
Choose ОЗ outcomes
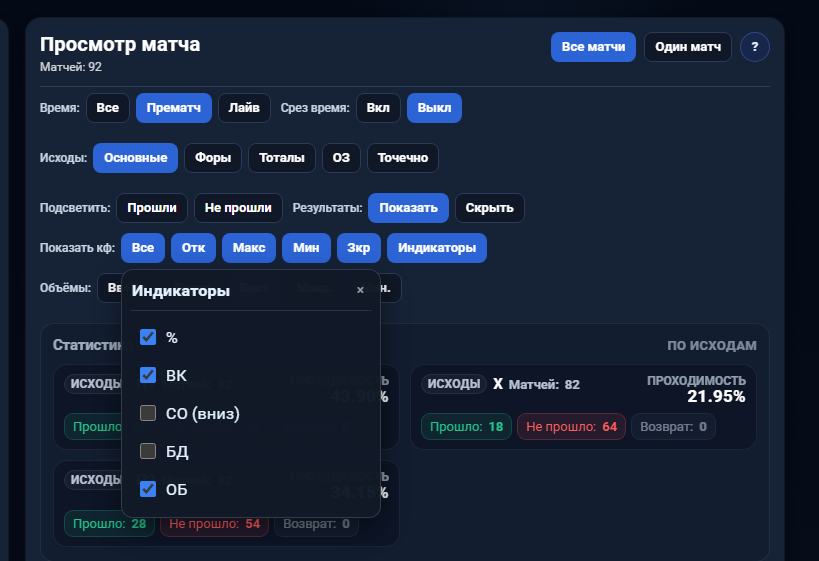[x=341, y=158]
